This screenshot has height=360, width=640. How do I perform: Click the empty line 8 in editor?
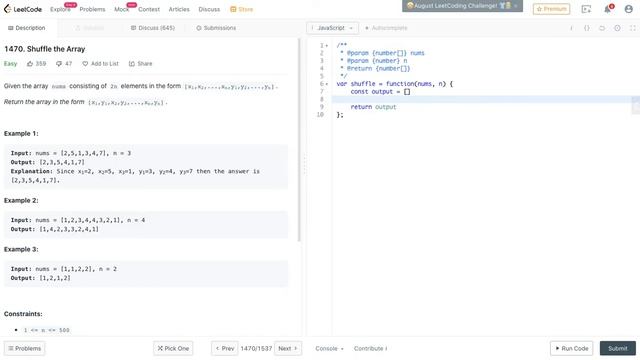[482, 99]
